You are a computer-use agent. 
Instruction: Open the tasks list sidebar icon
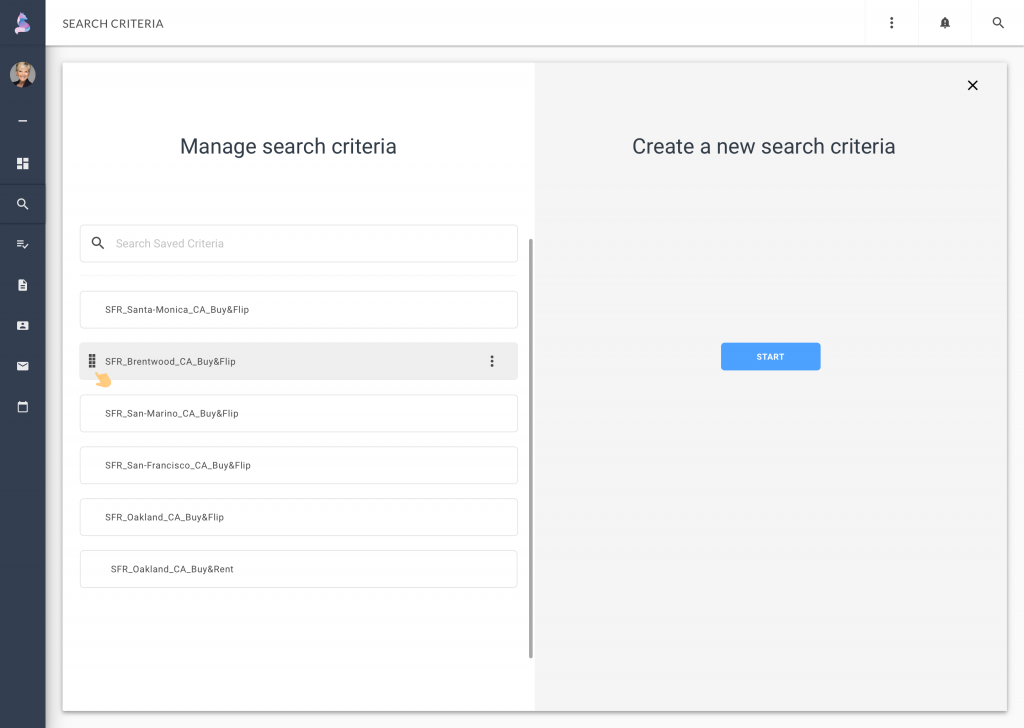point(22,244)
